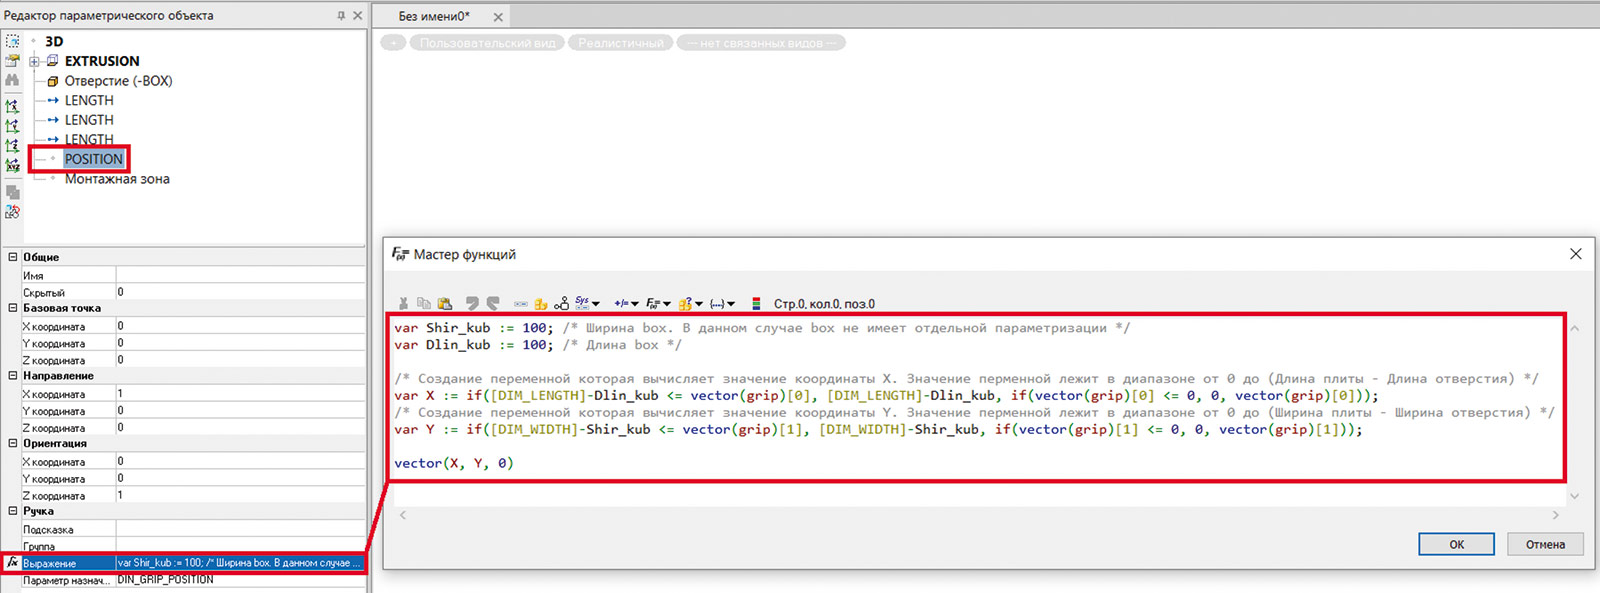Collapse the Общие property group
This screenshot has height=593, width=1600.
[12, 257]
